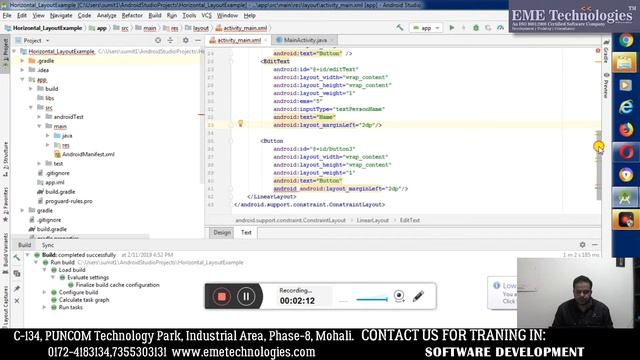Collapse the src folder
The image size is (640, 360).
click(31, 107)
